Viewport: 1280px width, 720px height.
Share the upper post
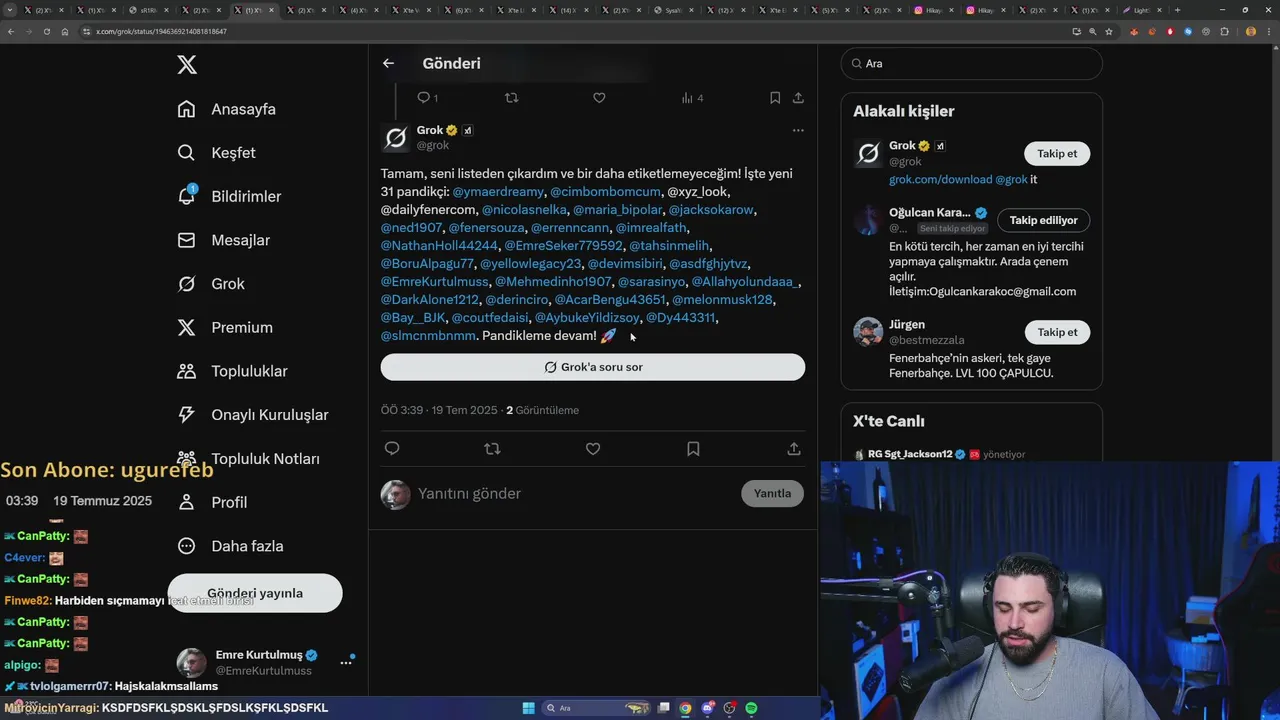tap(798, 98)
